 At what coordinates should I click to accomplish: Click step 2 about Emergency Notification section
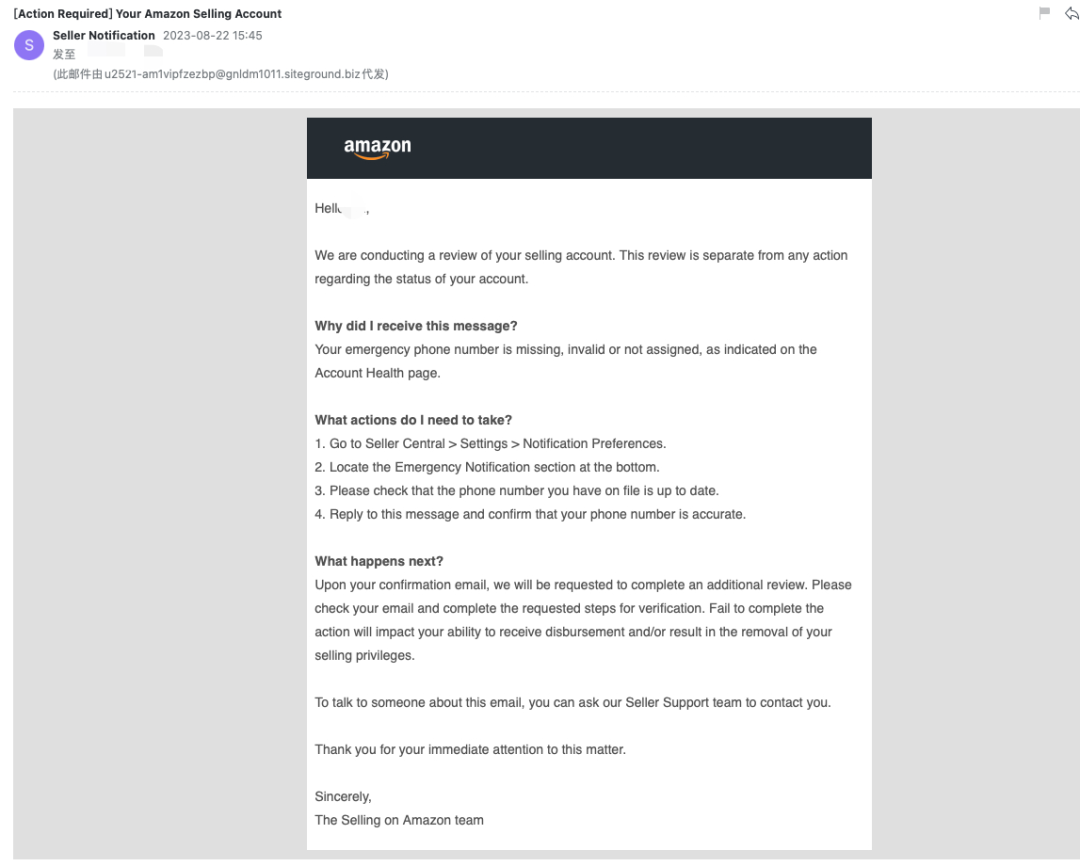click(487, 467)
